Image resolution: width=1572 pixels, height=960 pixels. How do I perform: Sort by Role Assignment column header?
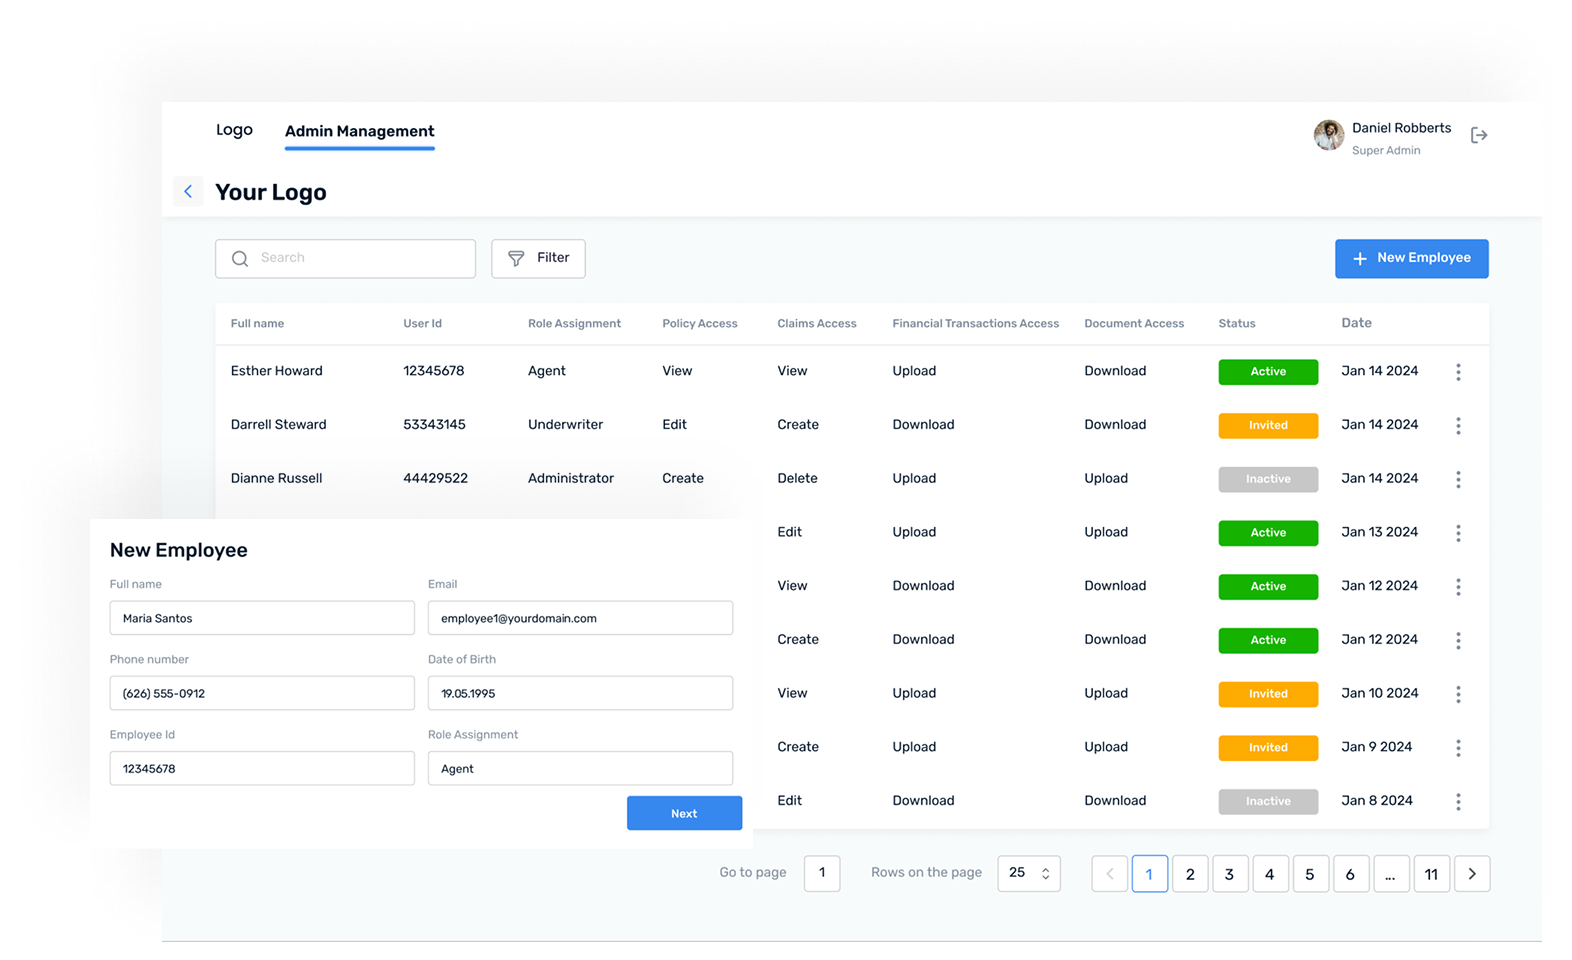pyautogui.click(x=574, y=324)
